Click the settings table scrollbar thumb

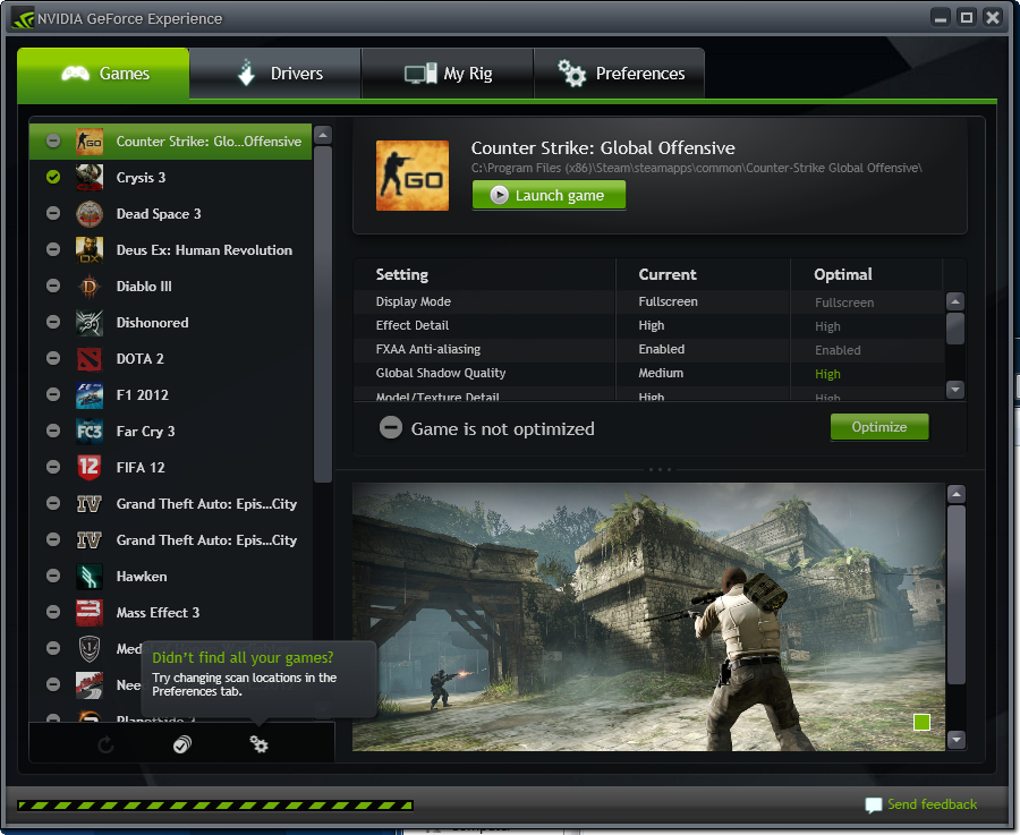click(x=955, y=328)
